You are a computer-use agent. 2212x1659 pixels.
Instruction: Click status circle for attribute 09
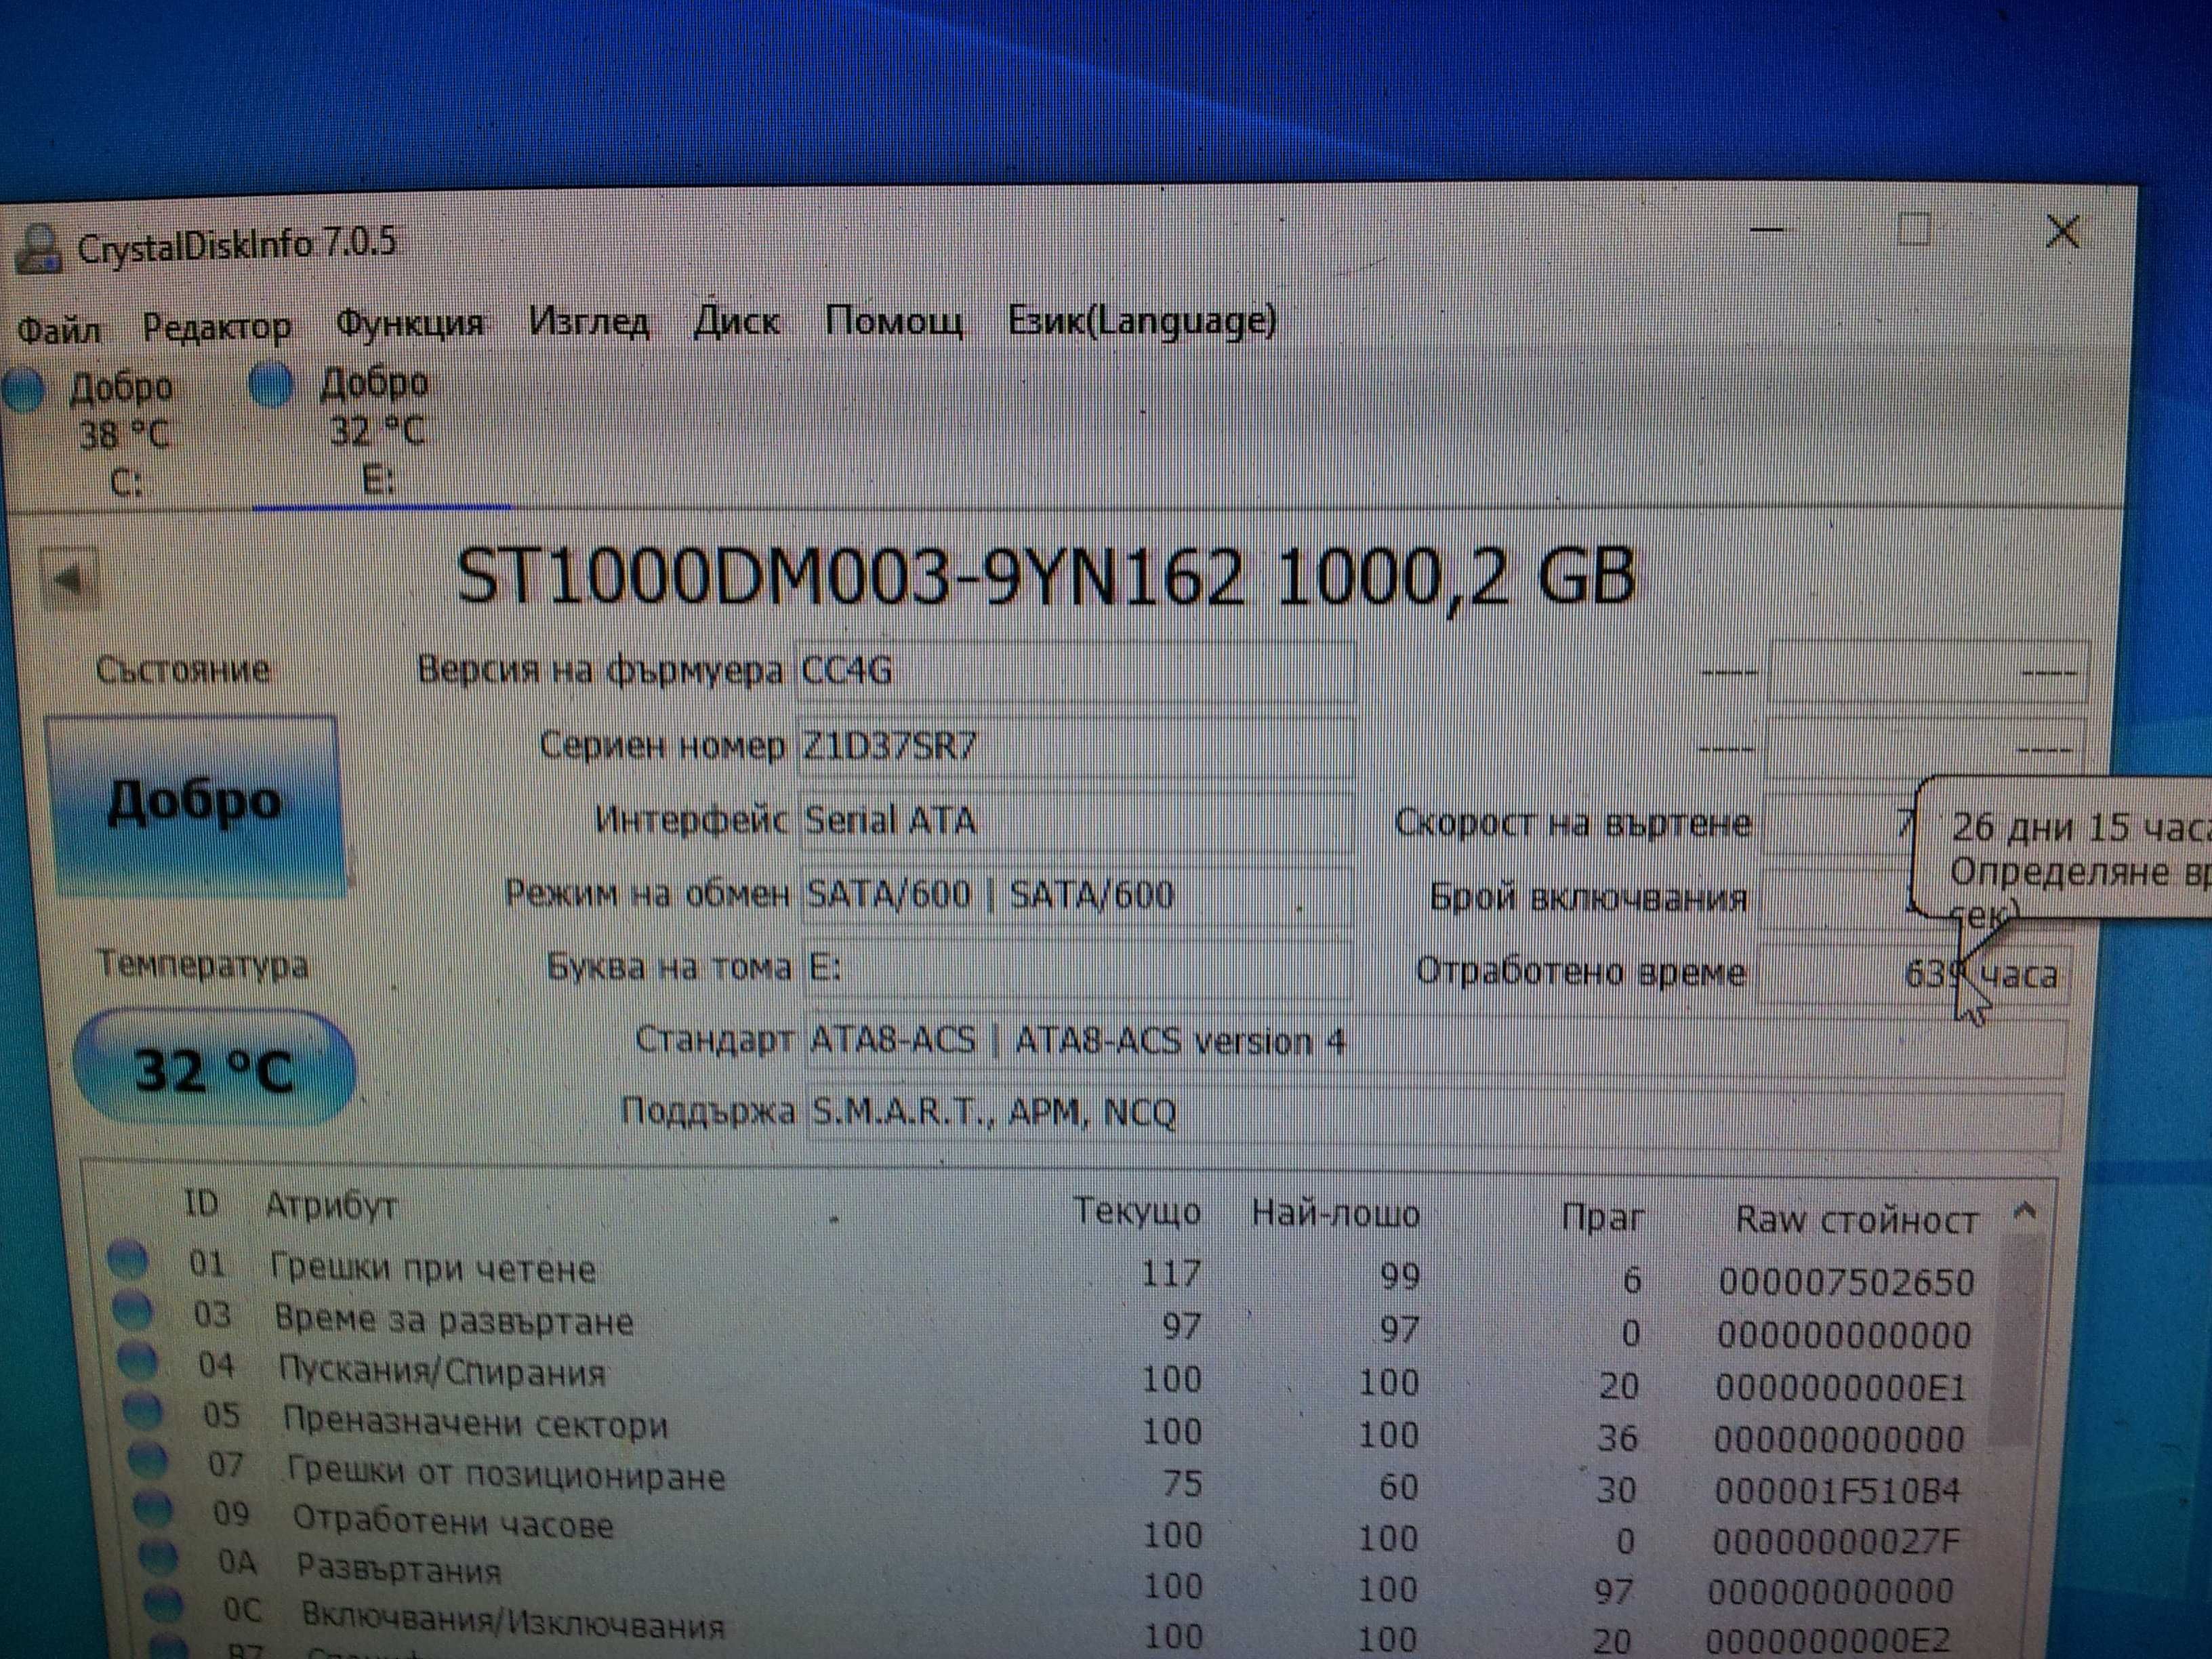(154, 1509)
